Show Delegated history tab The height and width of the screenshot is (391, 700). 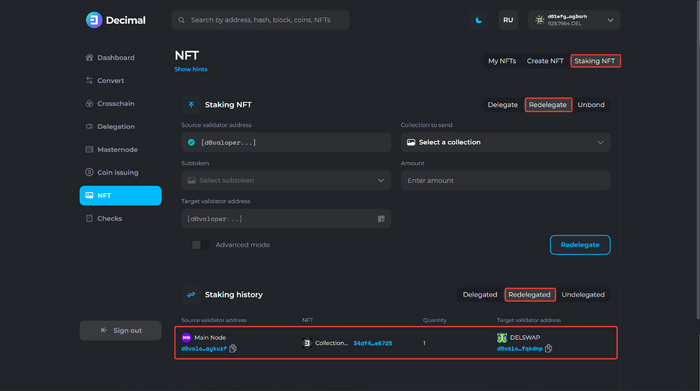click(x=479, y=295)
